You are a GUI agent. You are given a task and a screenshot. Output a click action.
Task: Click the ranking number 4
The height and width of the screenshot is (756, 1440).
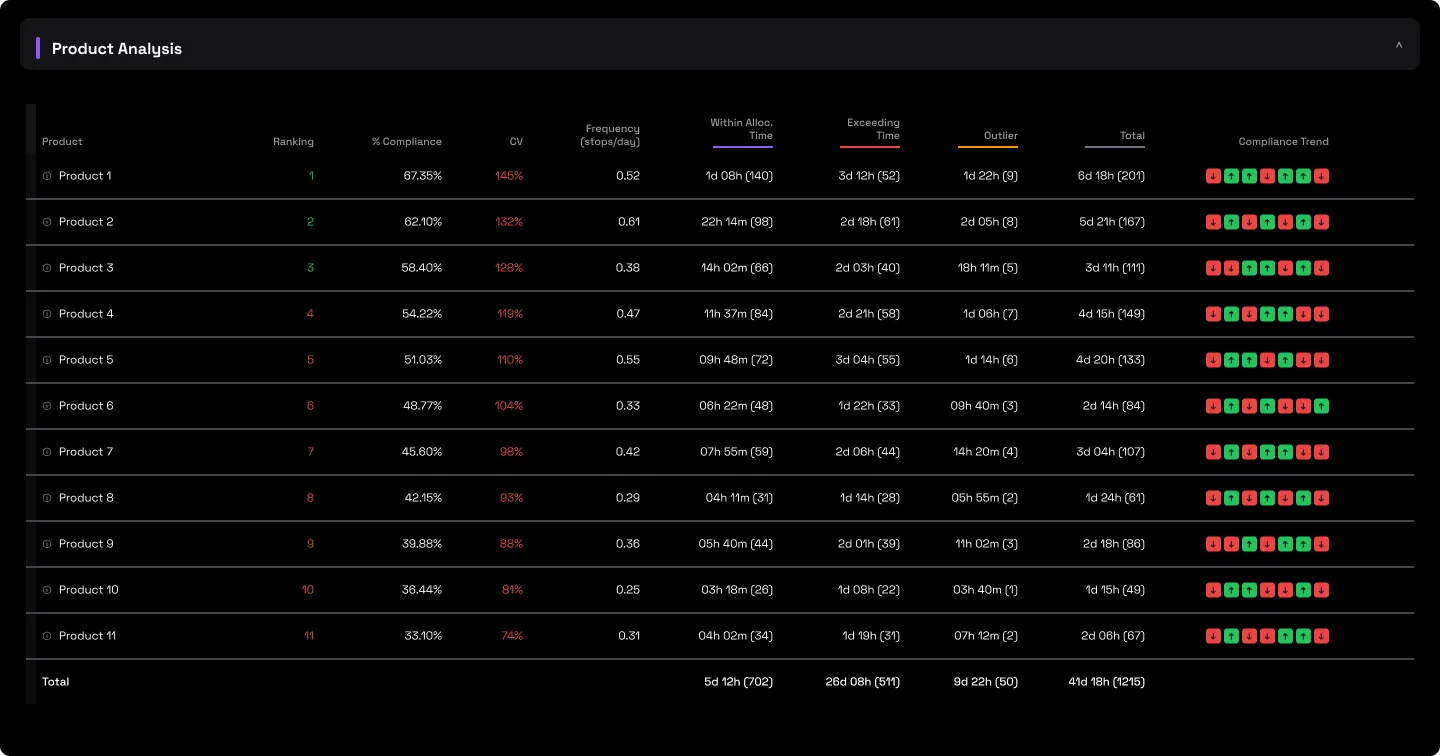[x=310, y=314]
